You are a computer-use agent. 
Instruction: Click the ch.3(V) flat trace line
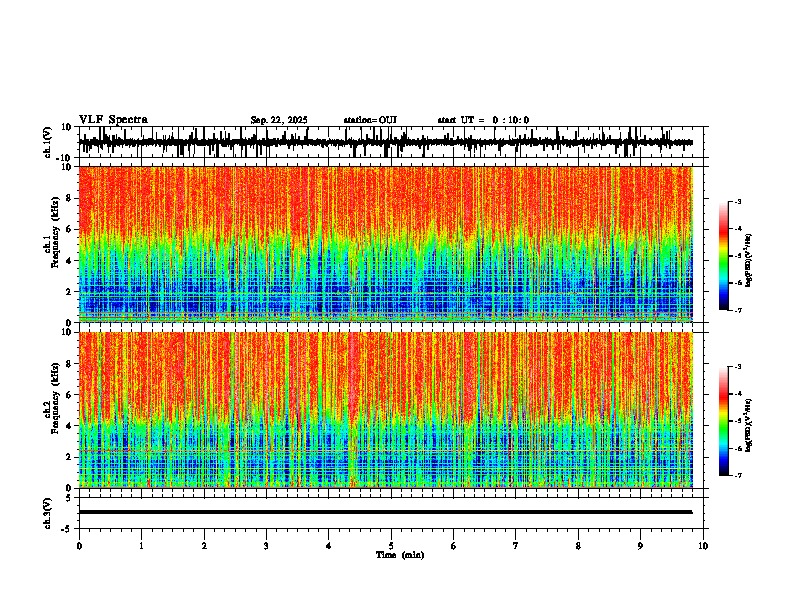[385, 512]
